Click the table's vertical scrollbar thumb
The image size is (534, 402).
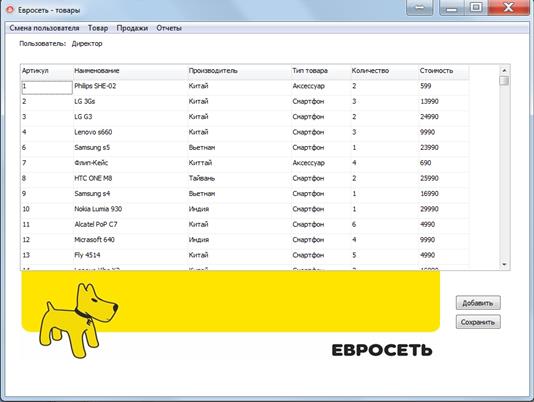[x=504, y=81]
